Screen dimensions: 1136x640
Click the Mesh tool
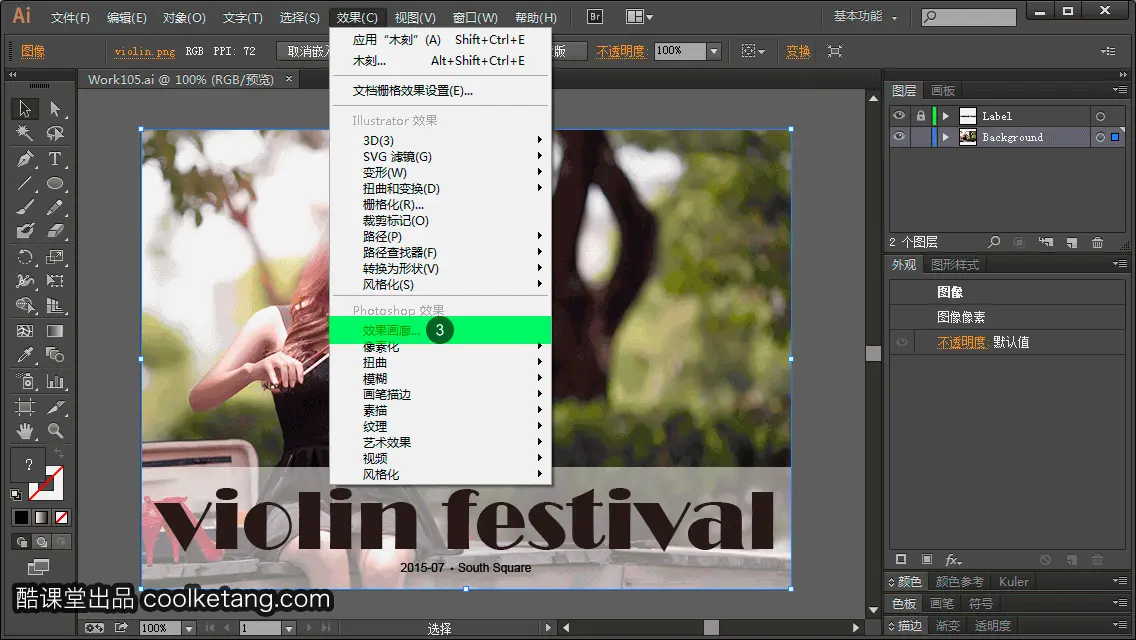25,331
